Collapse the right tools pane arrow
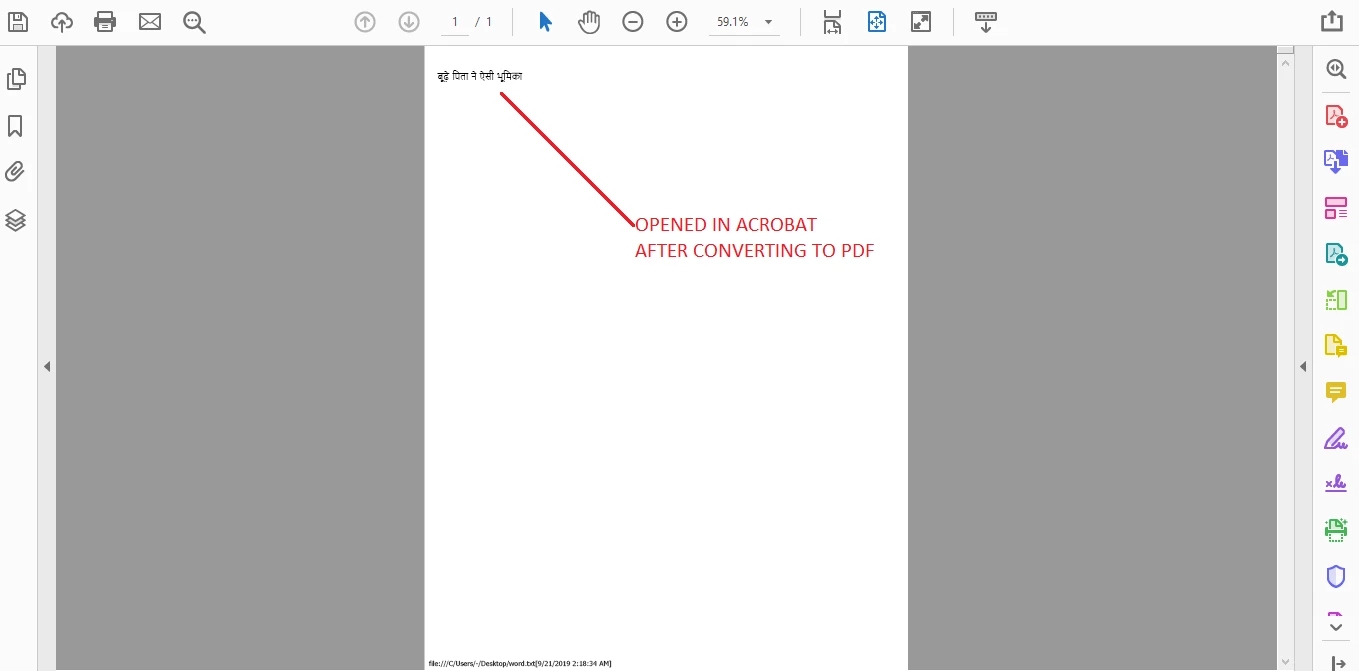The width and height of the screenshot is (1359, 671). (x=1303, y=367)
